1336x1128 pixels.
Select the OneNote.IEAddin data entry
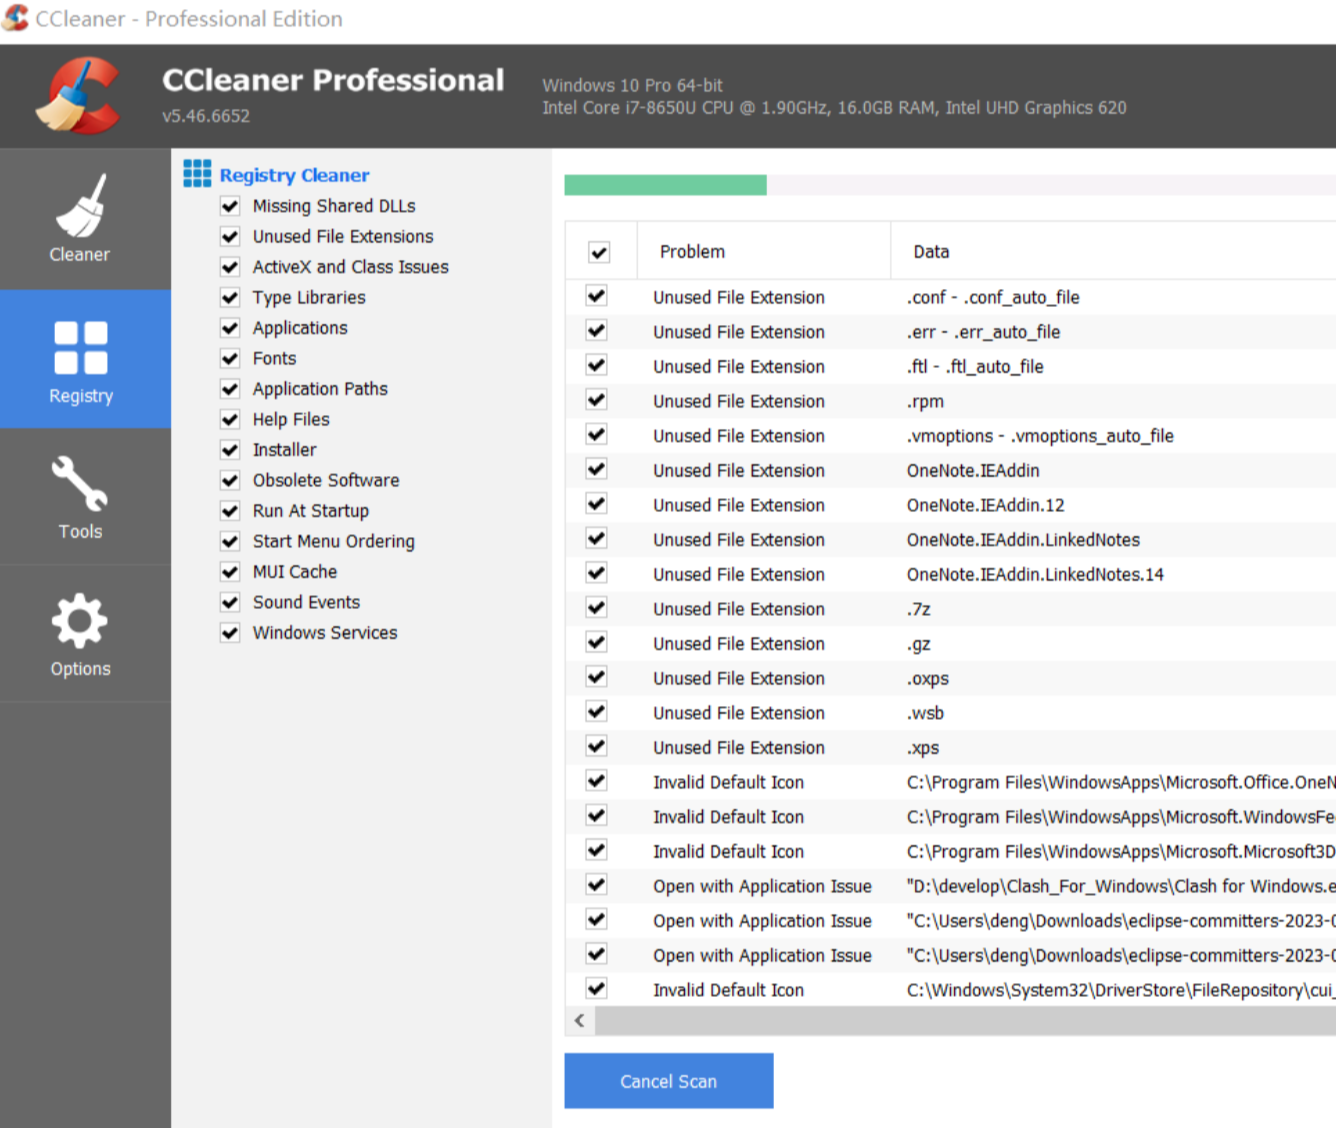coord(973,471)
